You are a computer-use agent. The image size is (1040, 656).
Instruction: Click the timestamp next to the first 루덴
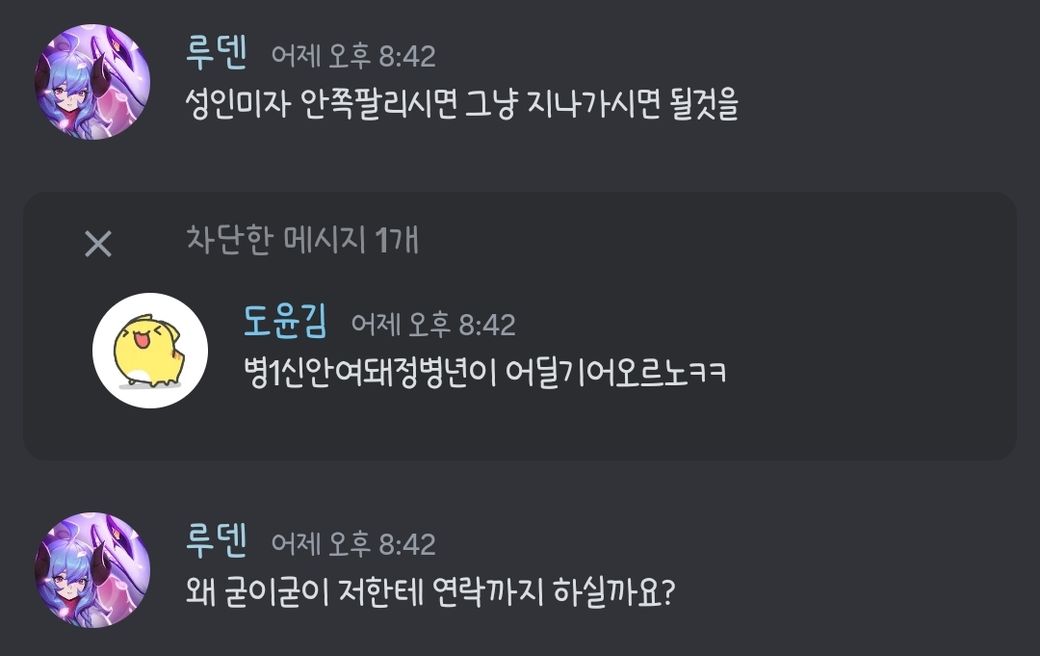click(x=354, y=56)
